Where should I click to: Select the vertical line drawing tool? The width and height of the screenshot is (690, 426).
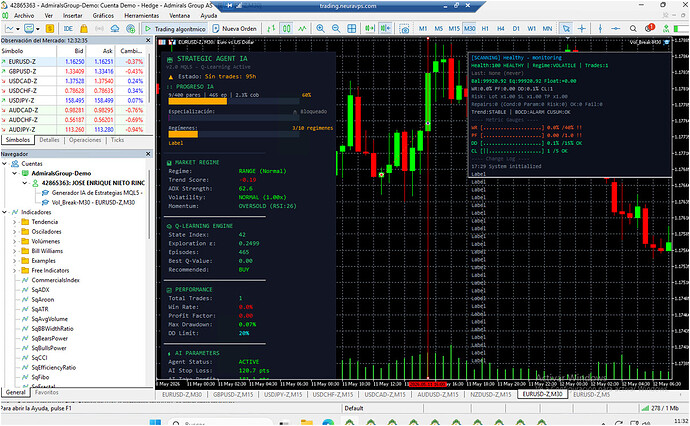600,29
